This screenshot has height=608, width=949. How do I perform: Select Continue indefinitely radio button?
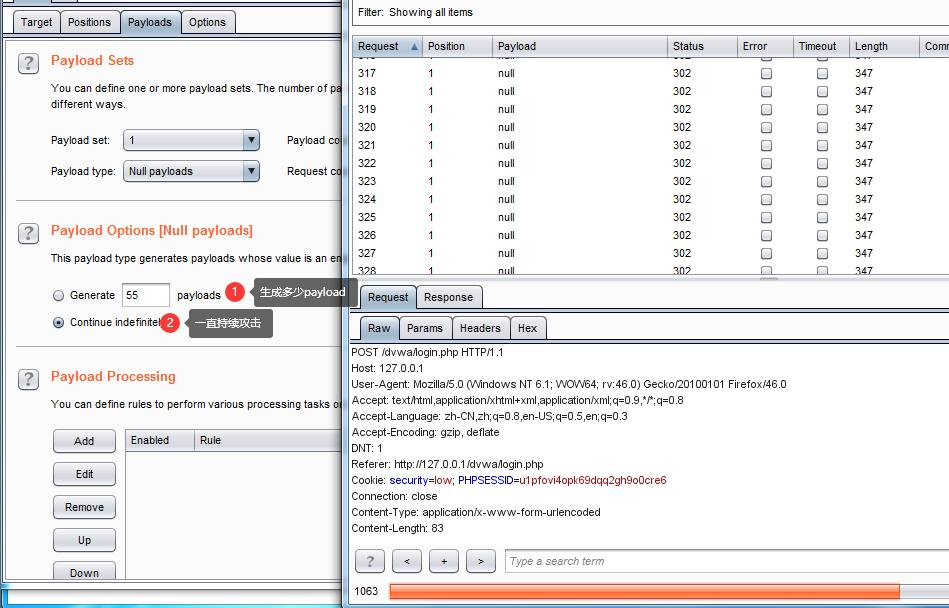[59, 322]
